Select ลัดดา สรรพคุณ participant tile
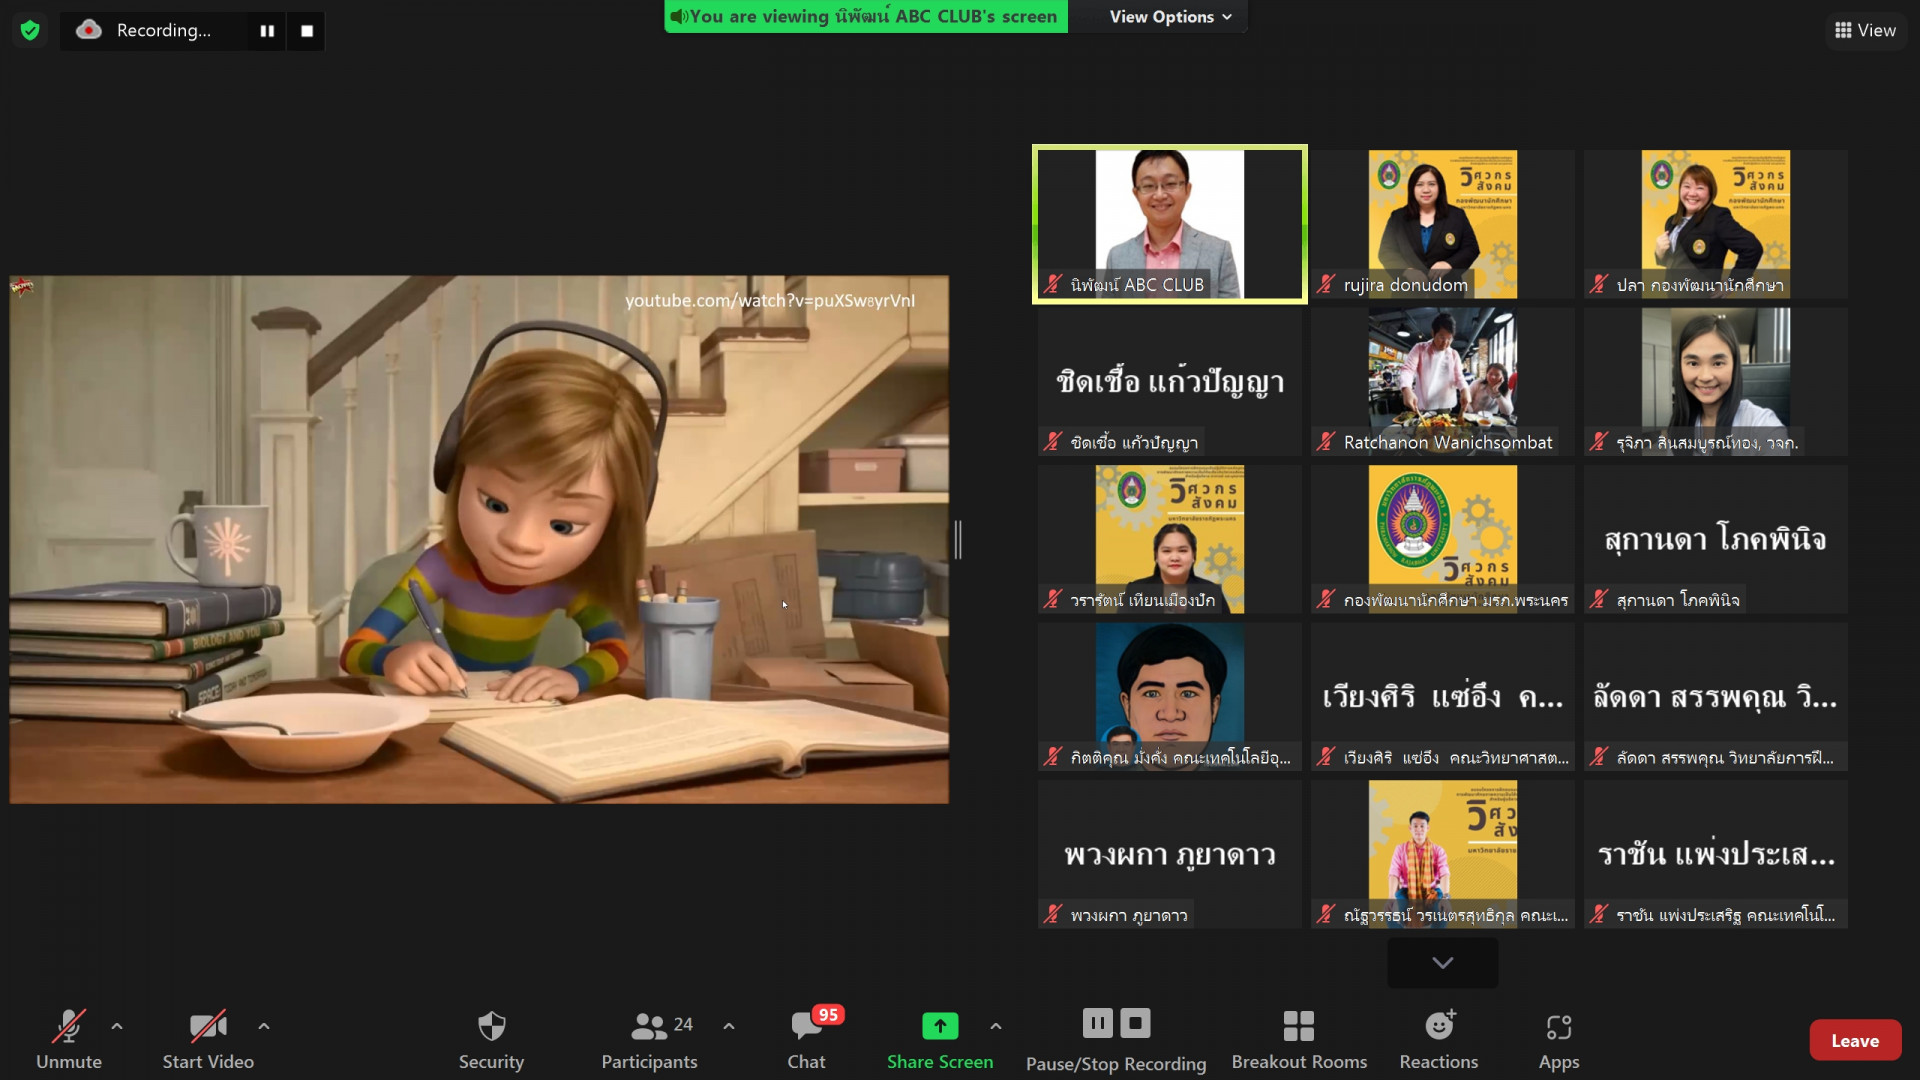The image size is (1920, 1080). coord(1716,696)
